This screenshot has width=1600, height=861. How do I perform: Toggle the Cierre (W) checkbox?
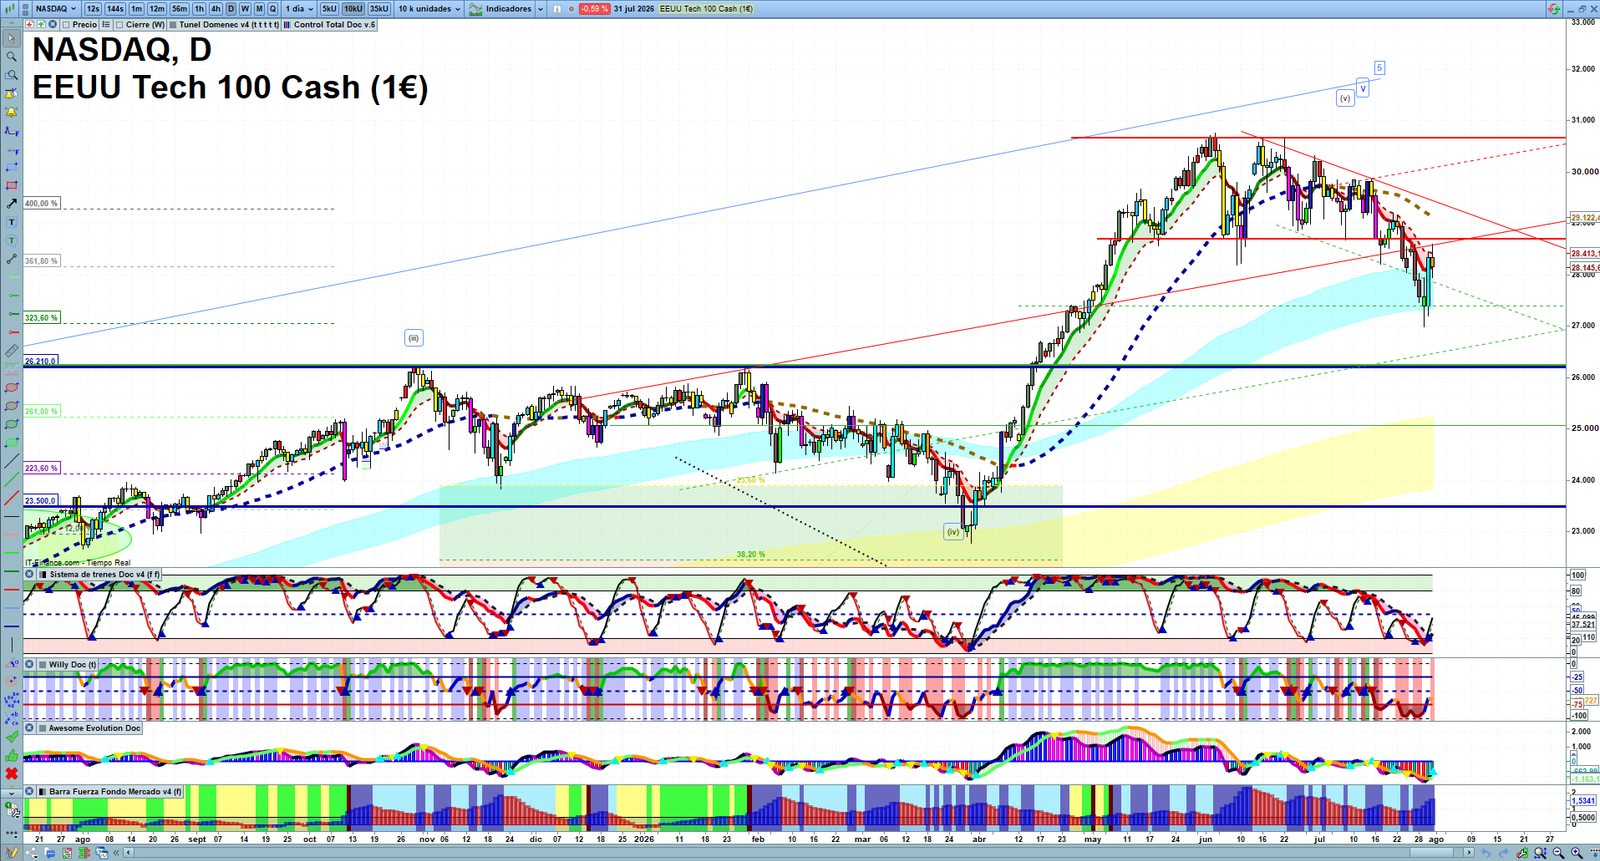pos(120,25)
